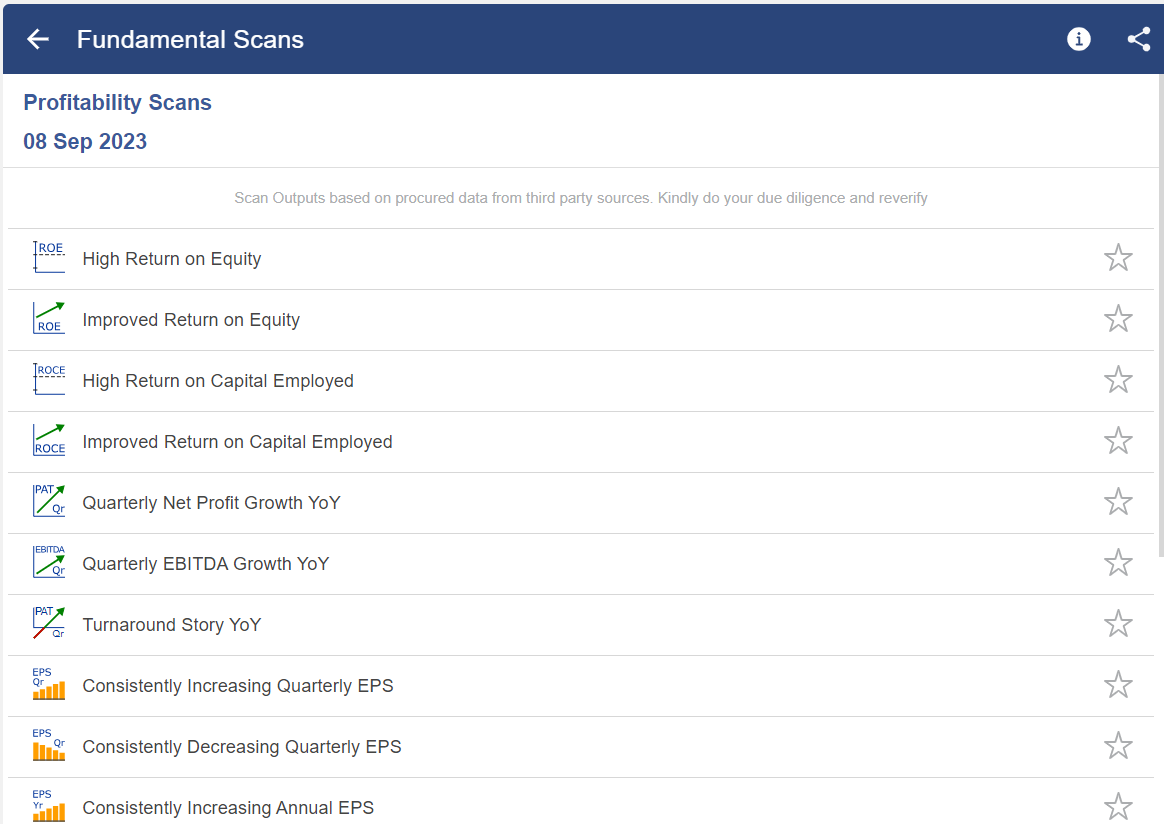Go back using the left arrow icon
Image resolution: width=1164 pixels, height=824 pixels.
tap(37, 39)
